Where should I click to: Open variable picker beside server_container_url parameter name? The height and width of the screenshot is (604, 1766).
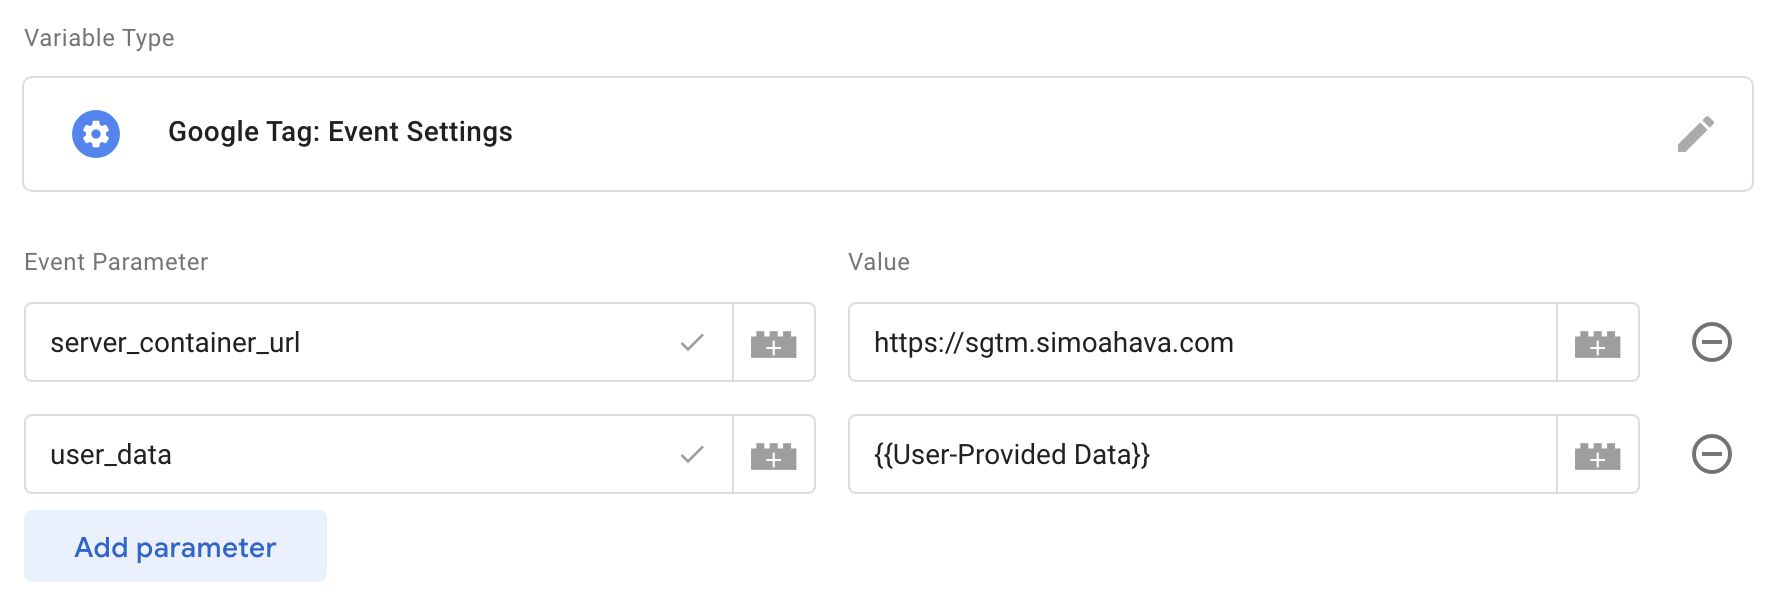point(774,343)
